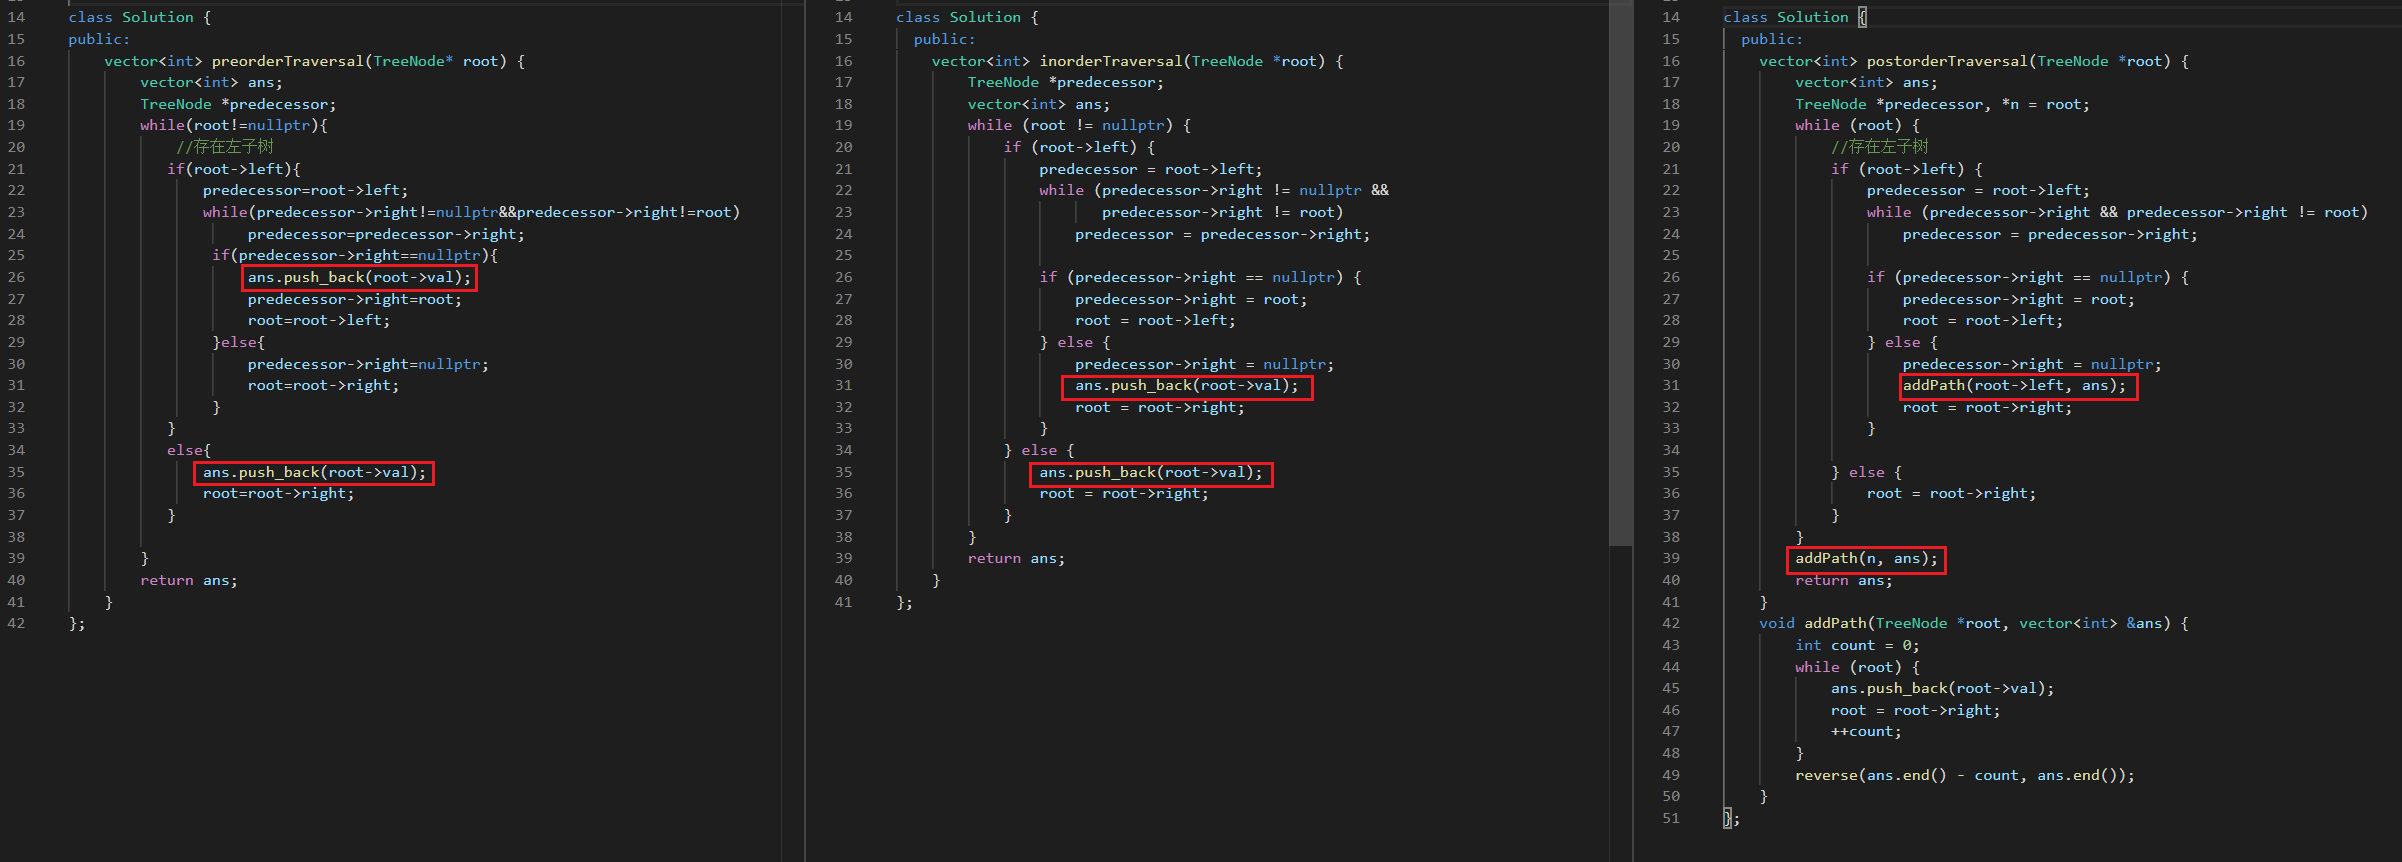The image size is (2402, 862).
Task: Click the Chinese comment in postorder pane
Action: click(x=1880, y=147)
